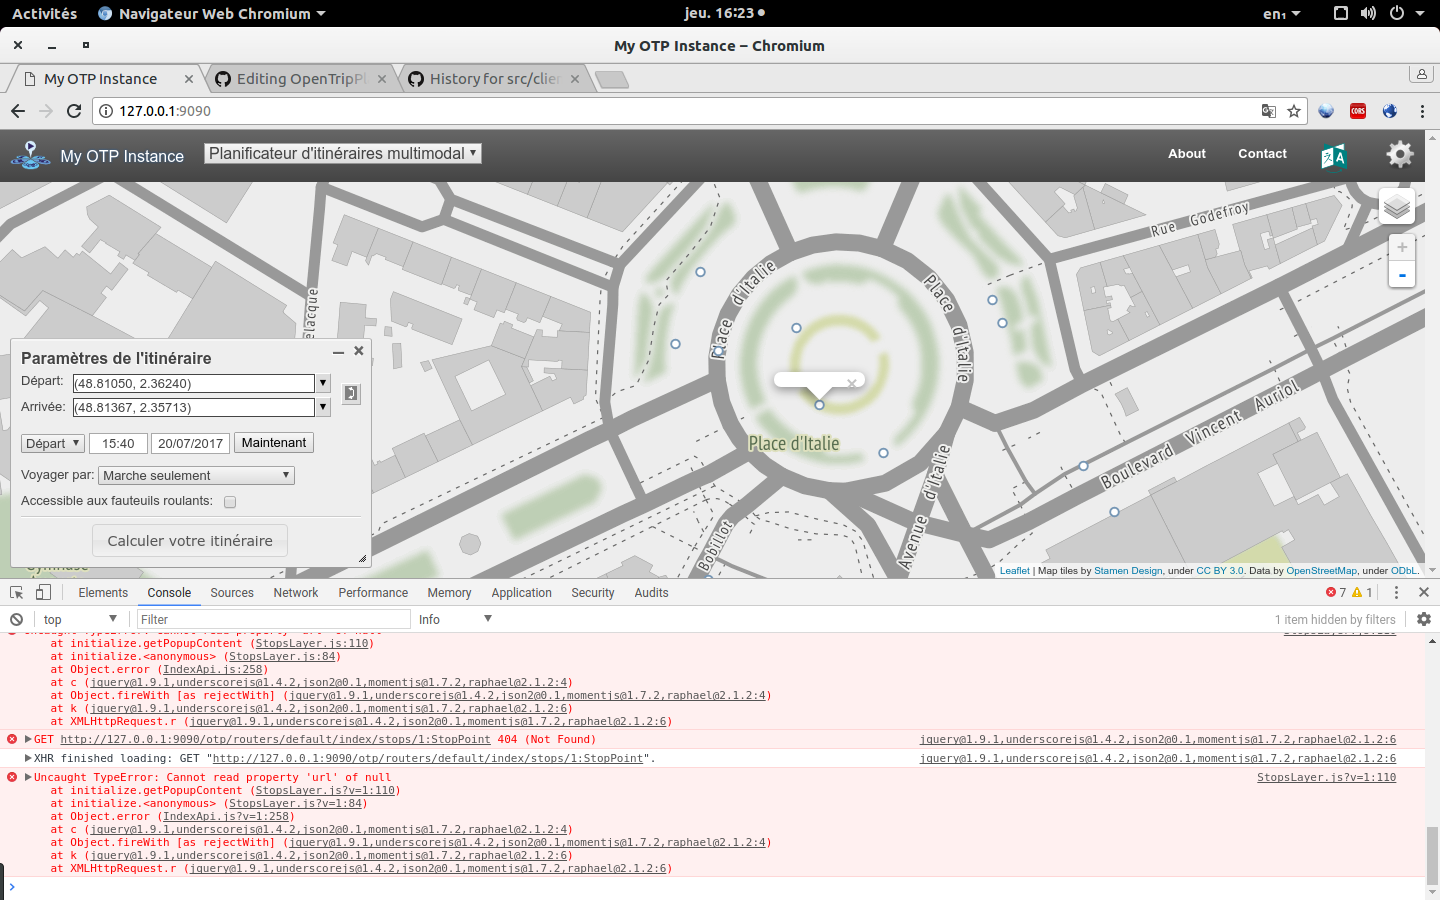Open the Voyager par travel mode dropdown
1440x900 pixels.
196,476
